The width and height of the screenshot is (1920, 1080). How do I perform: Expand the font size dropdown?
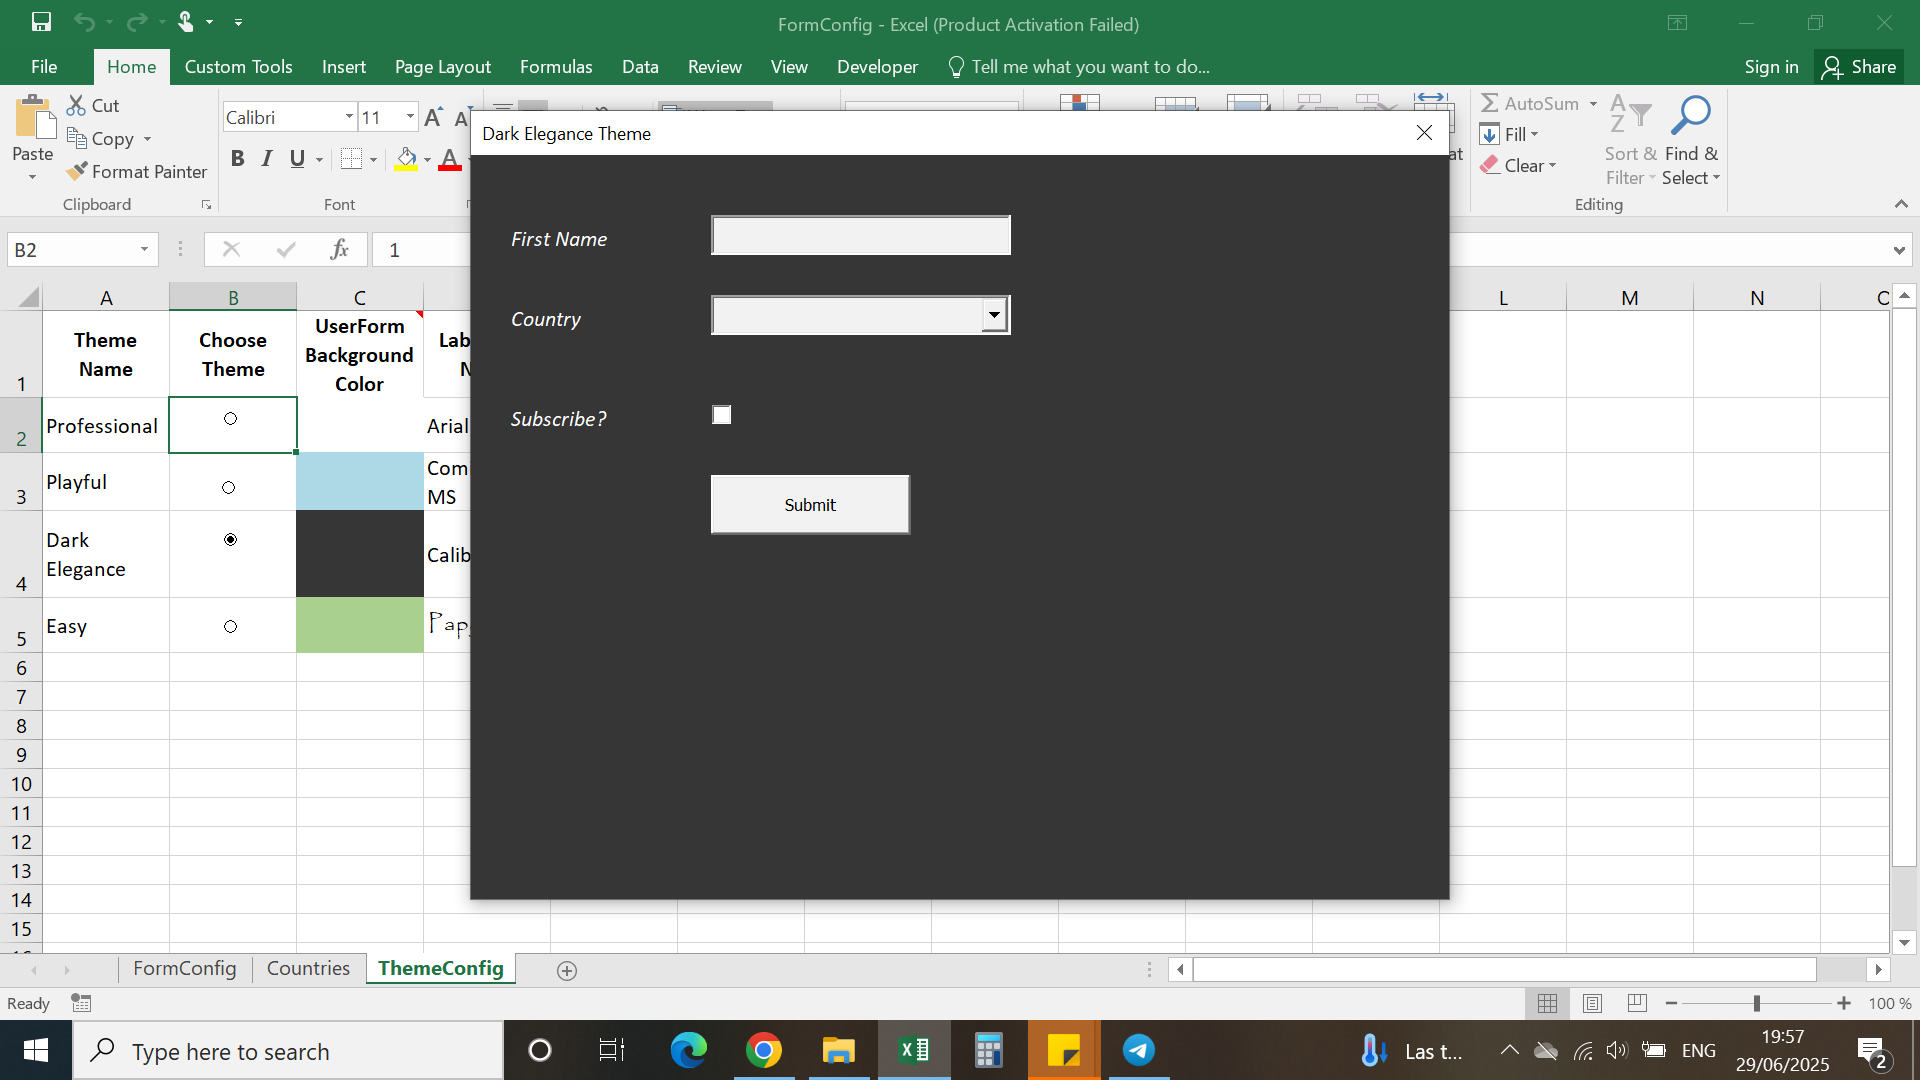point(410,117)
